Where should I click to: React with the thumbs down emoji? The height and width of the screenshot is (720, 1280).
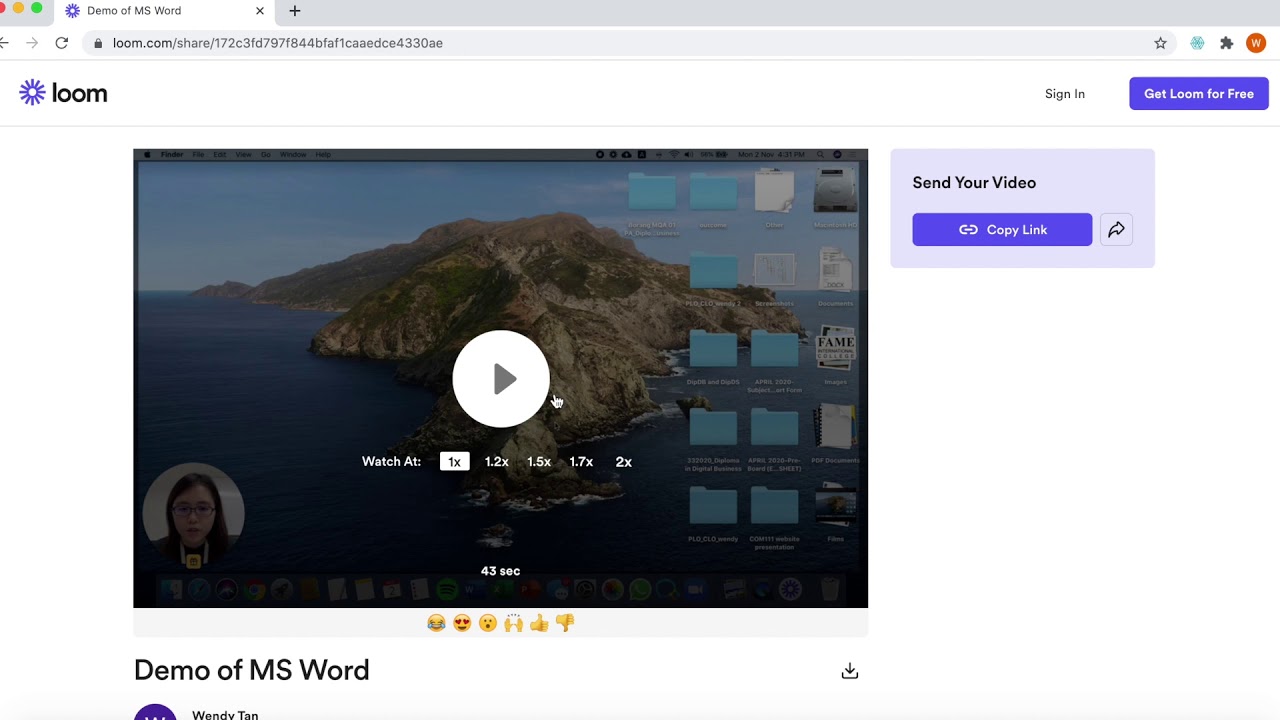point(565,623)
